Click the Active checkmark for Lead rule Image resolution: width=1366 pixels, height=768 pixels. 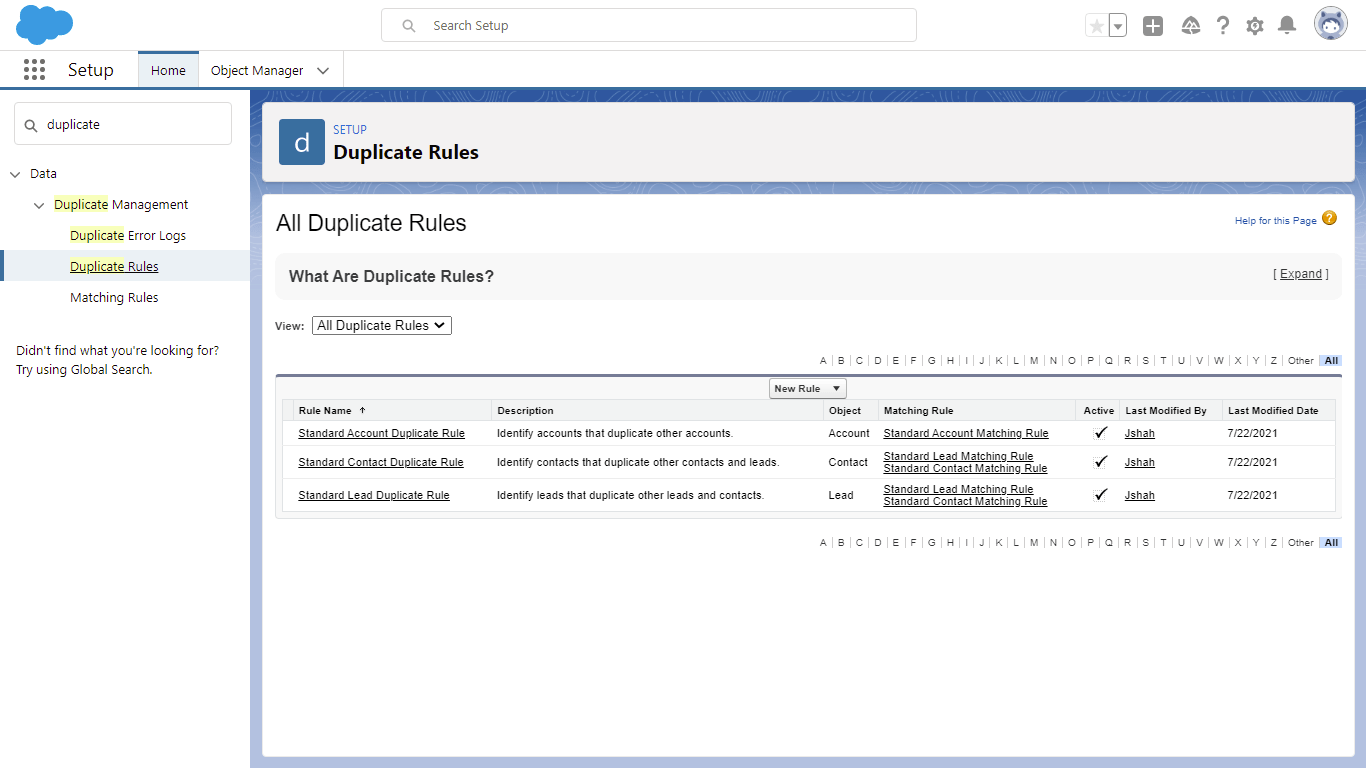(1100, 494)
